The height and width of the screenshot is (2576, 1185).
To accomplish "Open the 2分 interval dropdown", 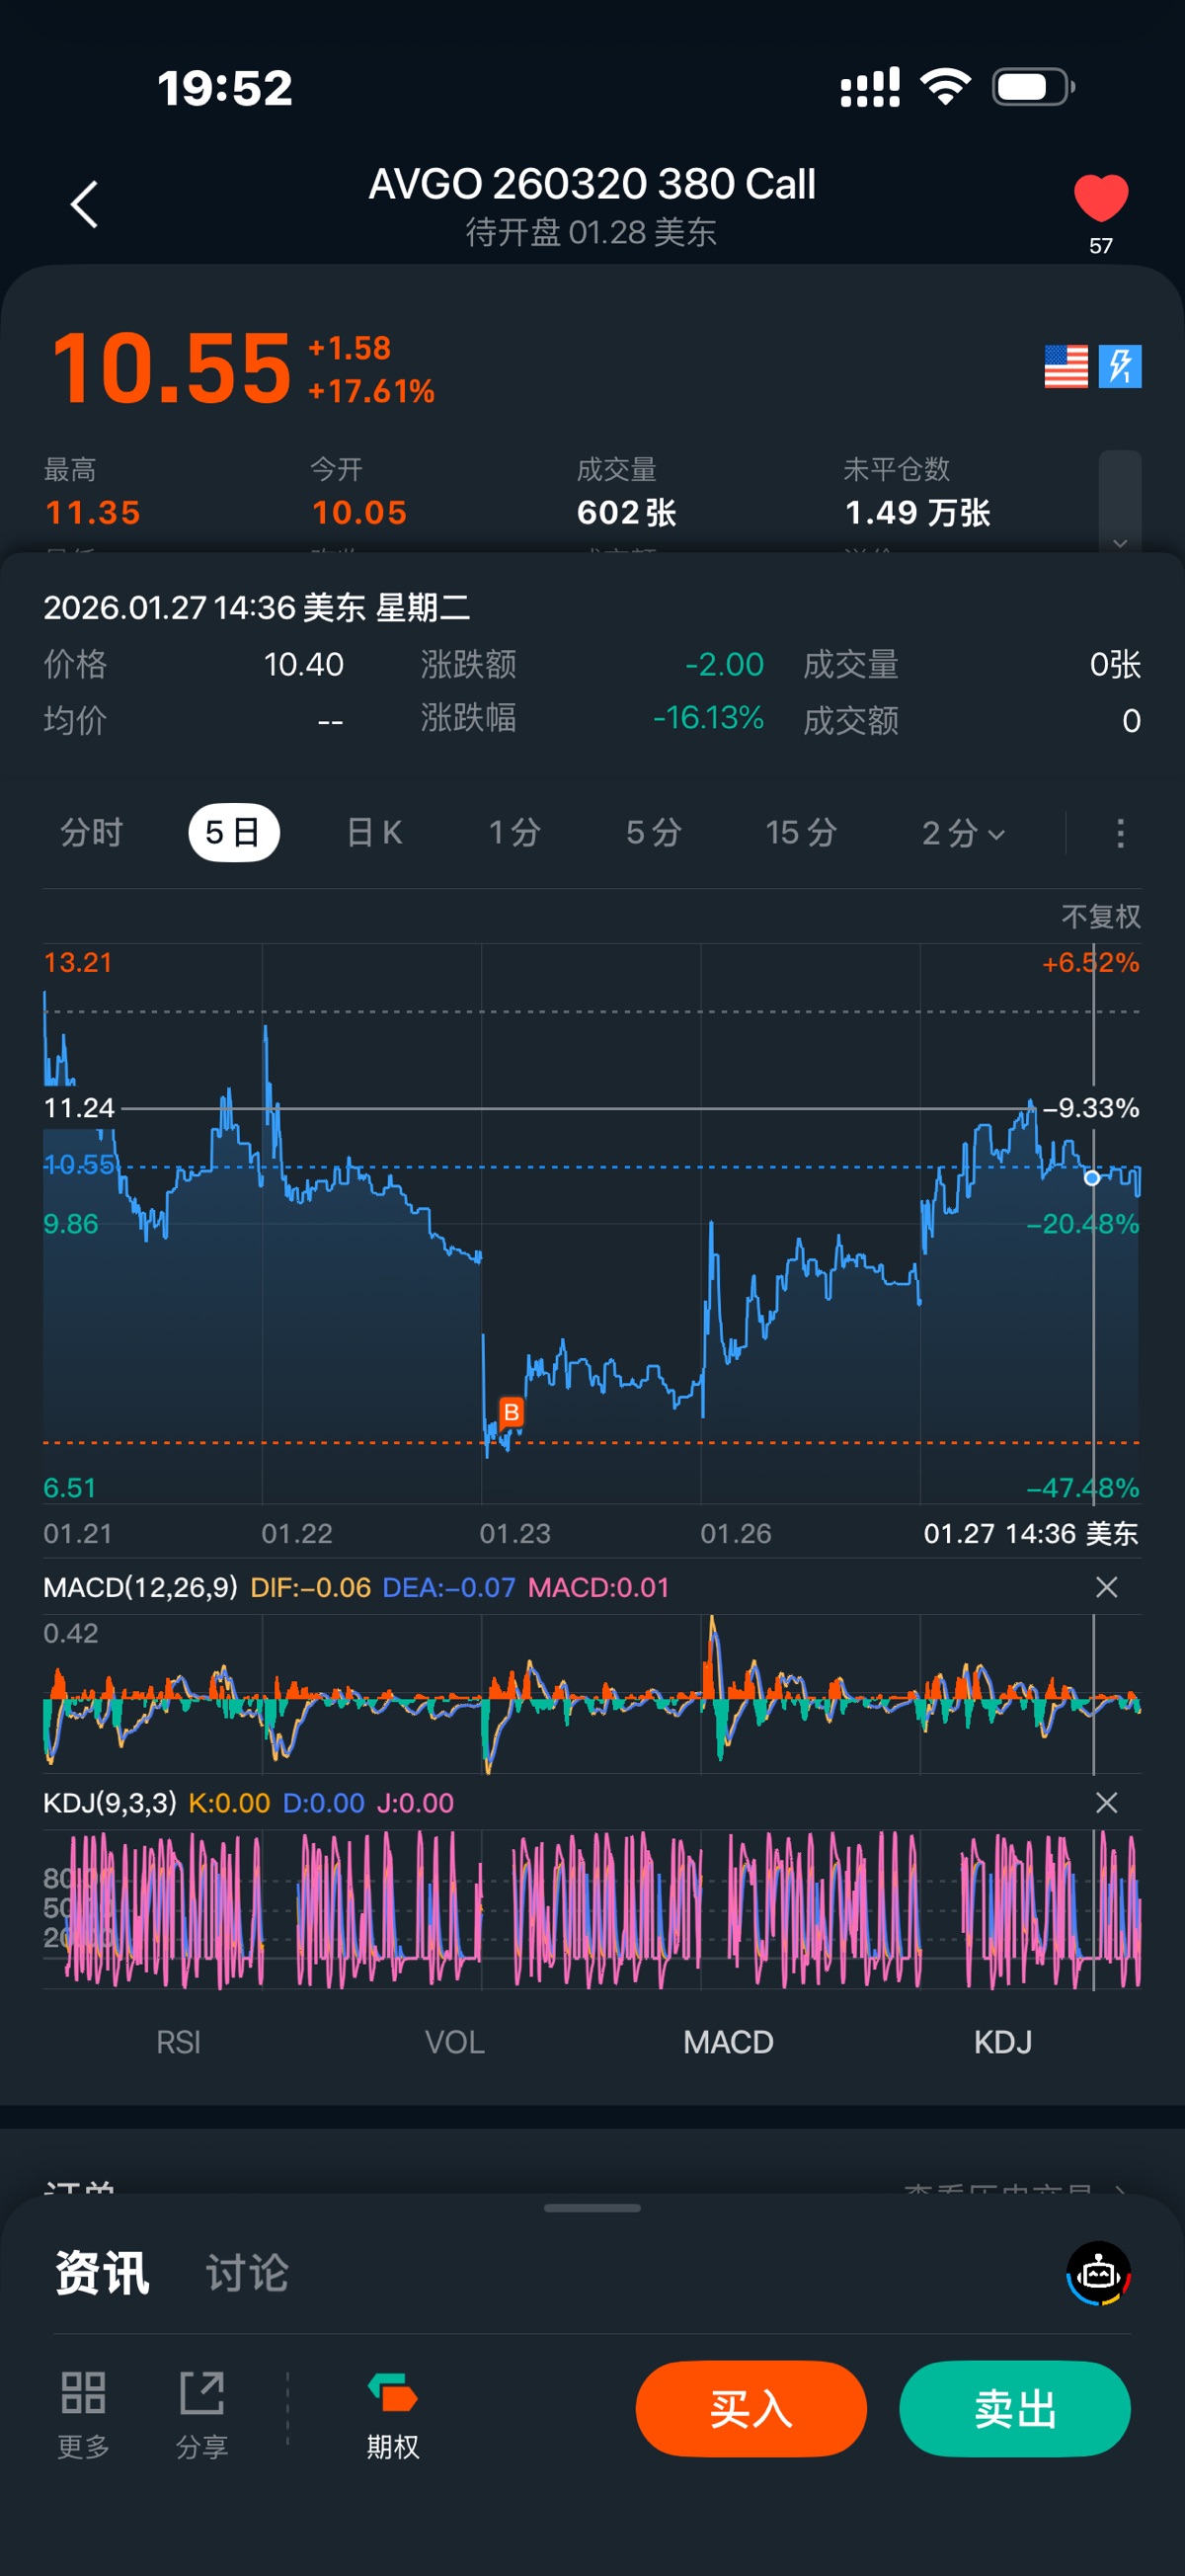I will [962, 832].
